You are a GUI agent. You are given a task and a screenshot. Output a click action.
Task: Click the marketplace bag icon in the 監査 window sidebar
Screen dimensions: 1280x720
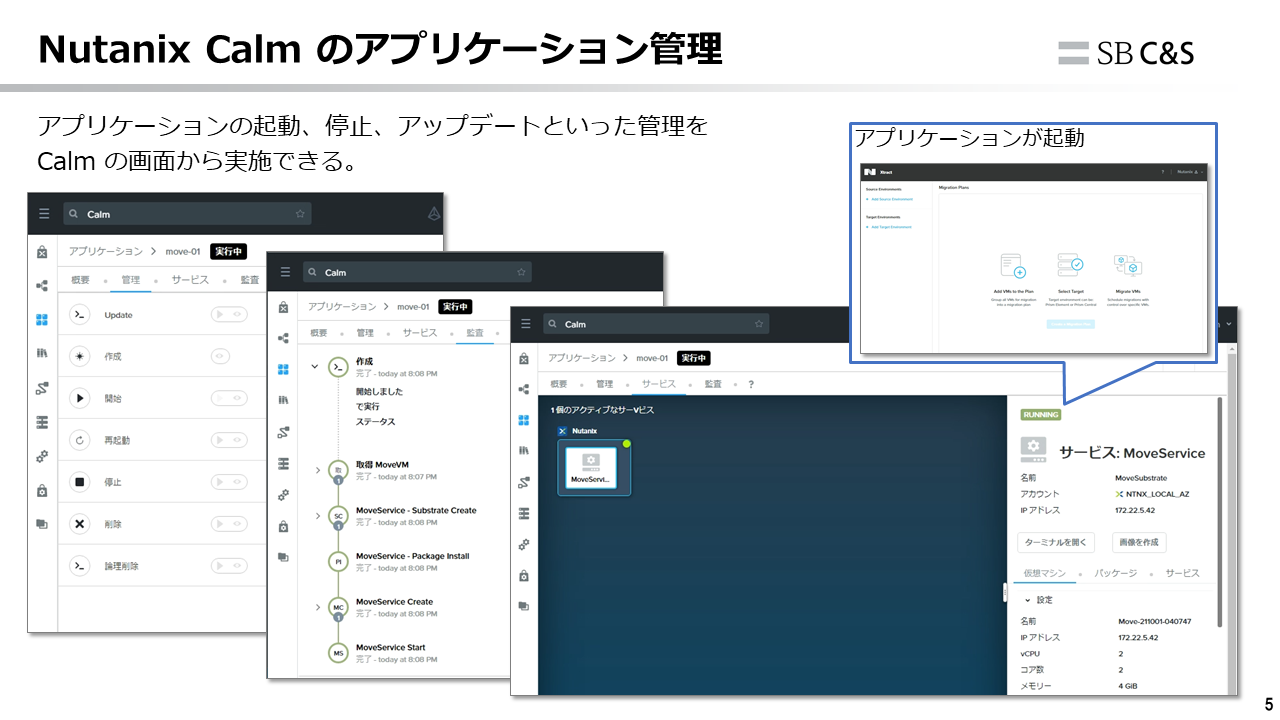tap(284, 306)
